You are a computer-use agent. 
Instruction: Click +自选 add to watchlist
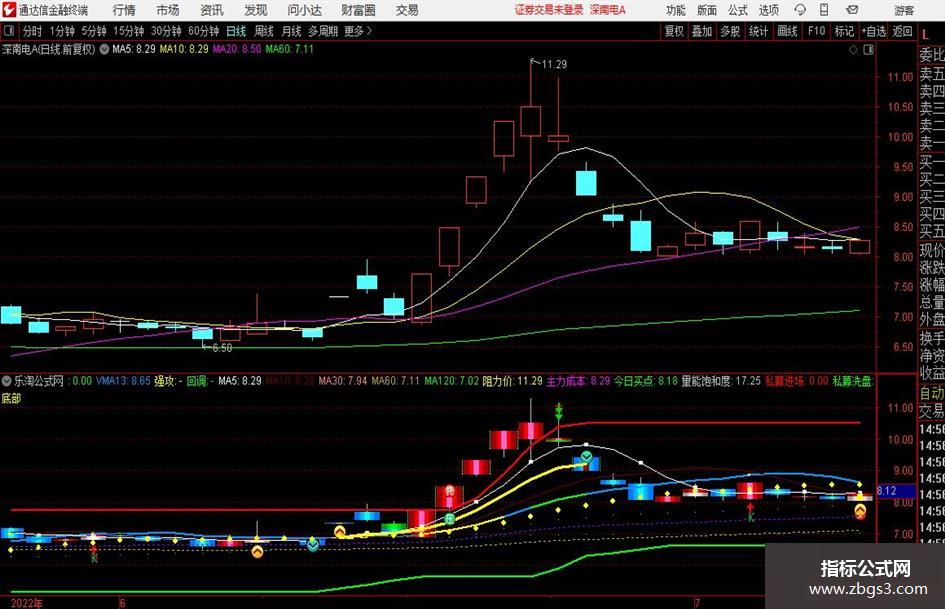(874, 31)
